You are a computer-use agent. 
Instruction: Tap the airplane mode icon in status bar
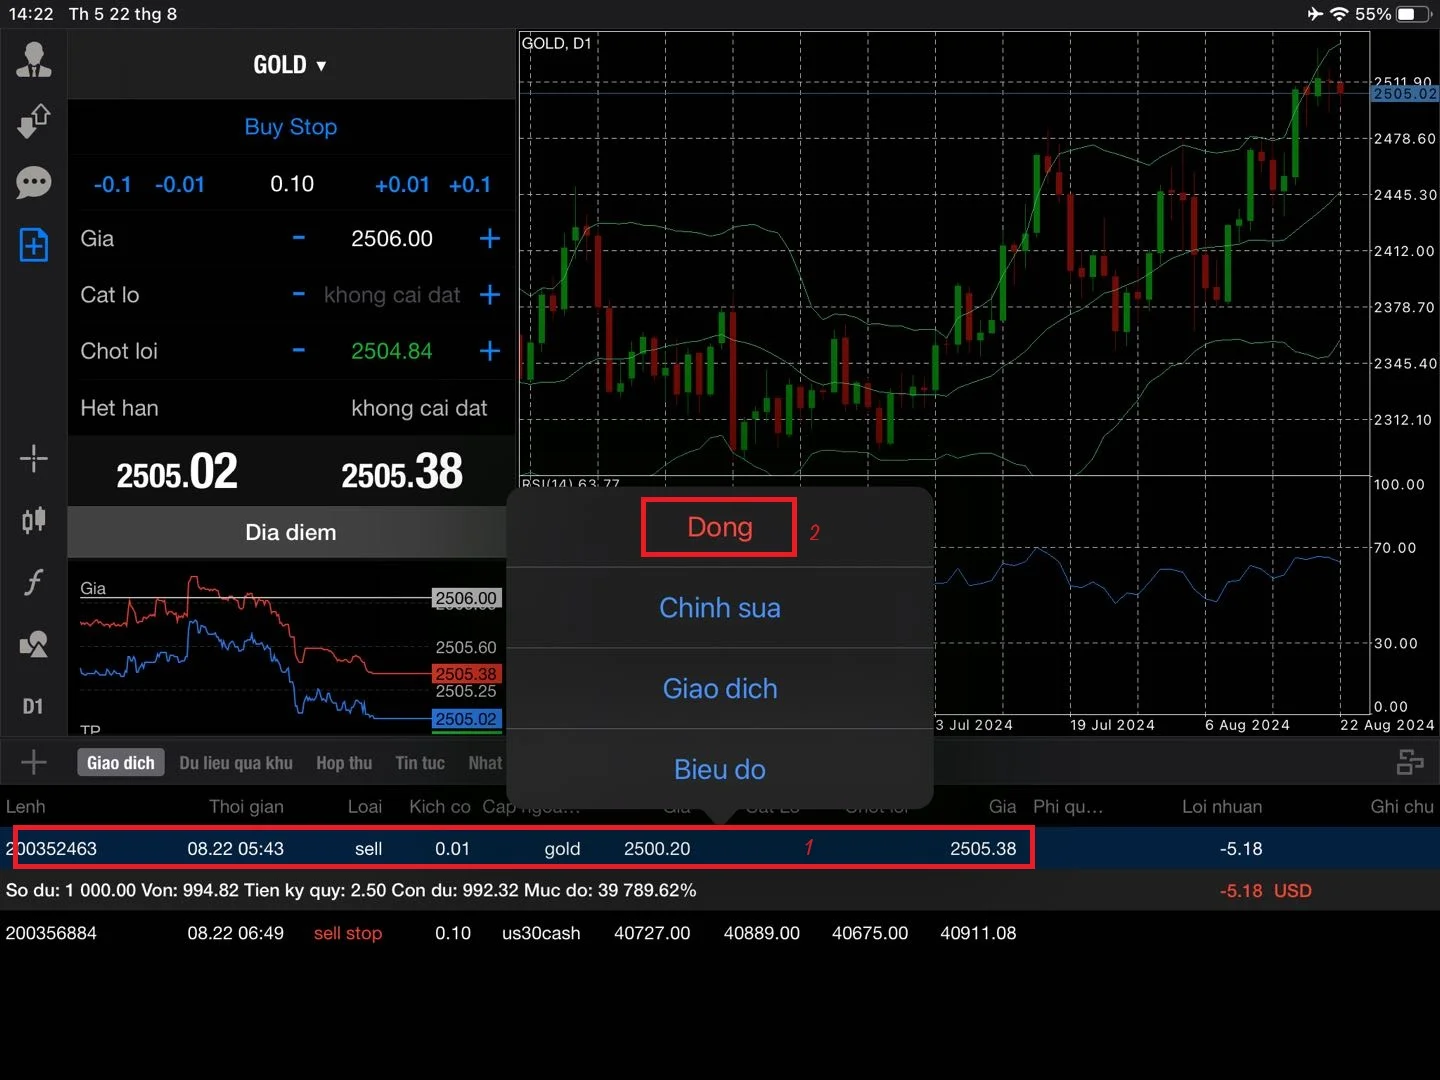(1315, 14)
